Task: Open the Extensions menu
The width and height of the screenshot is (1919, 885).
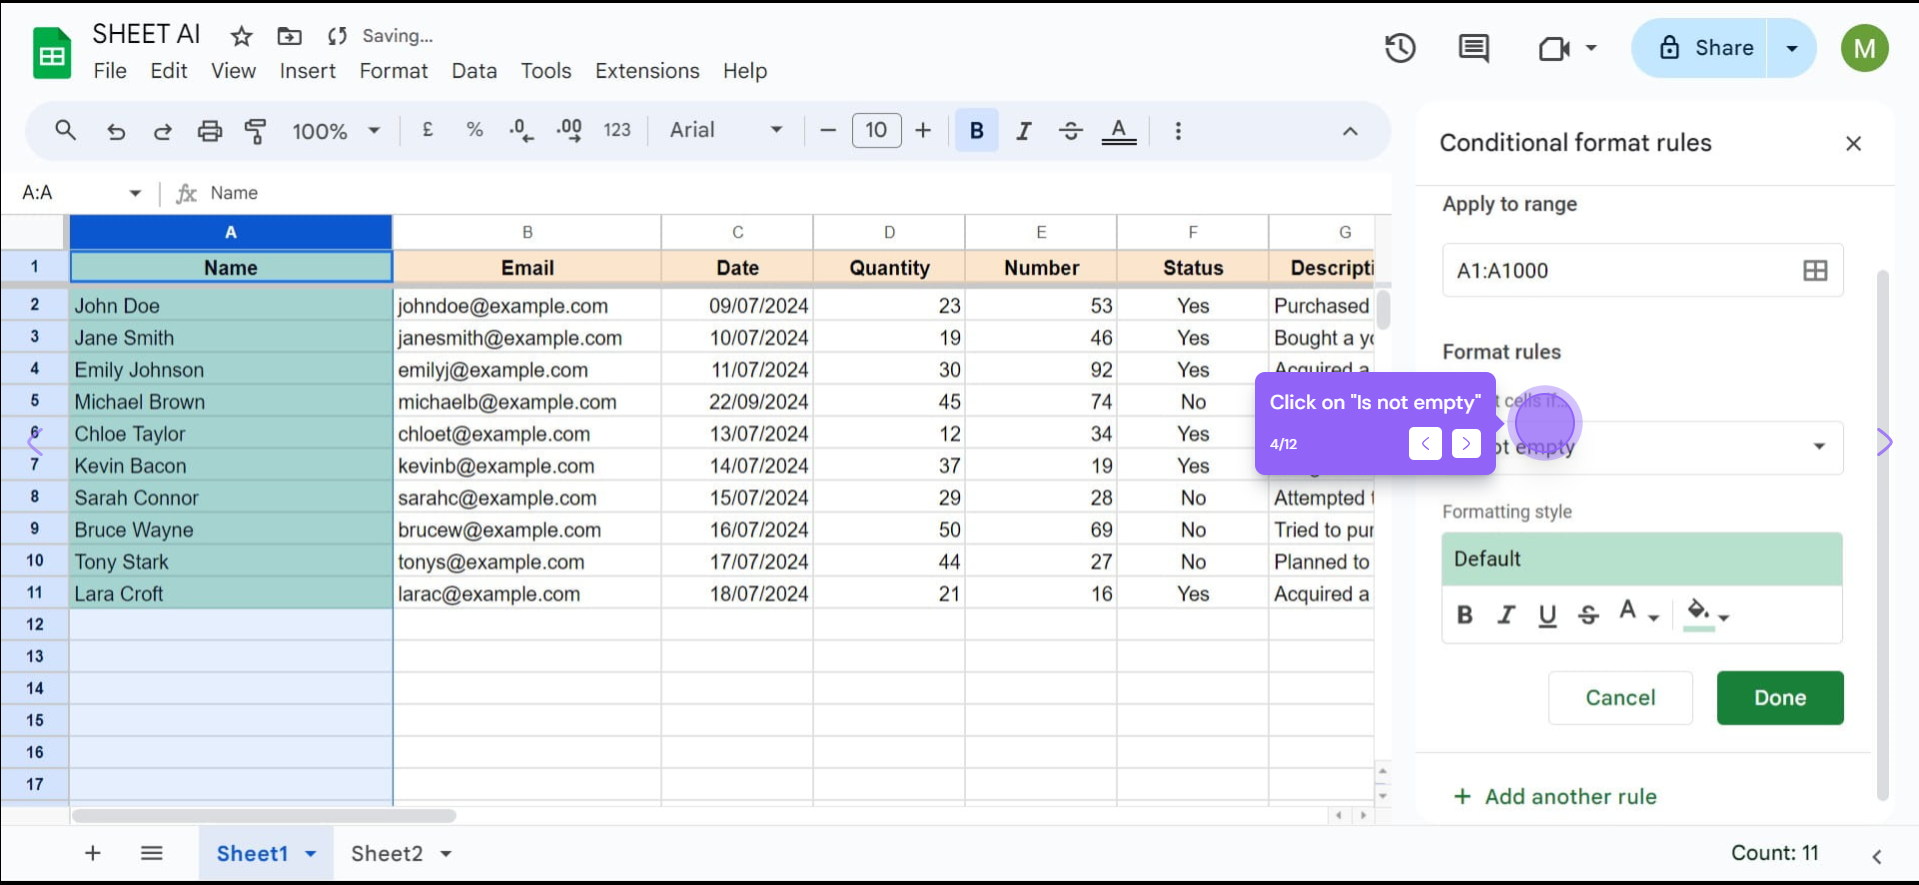Action: point(647,71)
